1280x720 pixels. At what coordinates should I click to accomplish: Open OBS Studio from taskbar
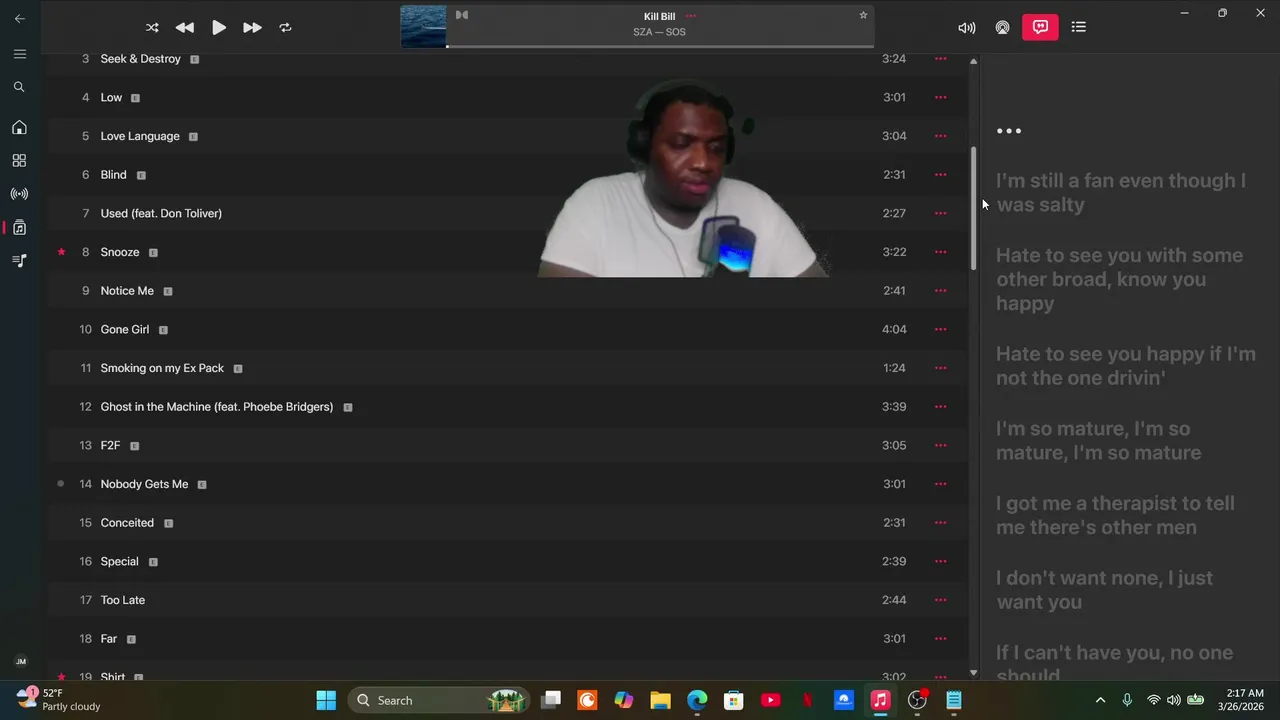point(917,700)
